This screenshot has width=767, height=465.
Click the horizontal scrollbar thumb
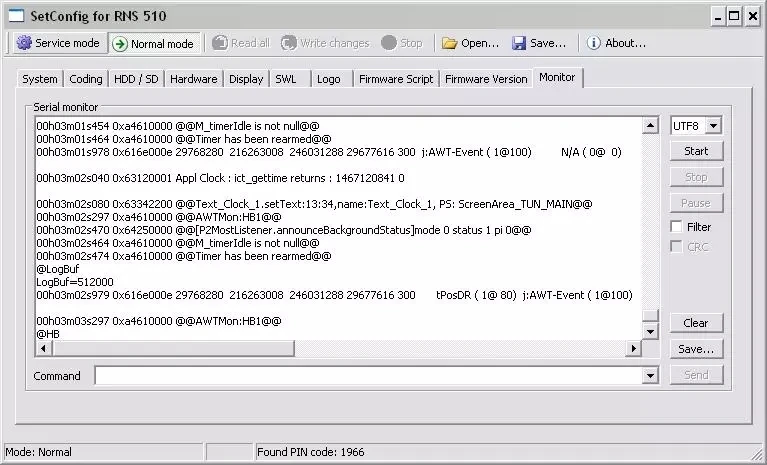coord(173,348)
